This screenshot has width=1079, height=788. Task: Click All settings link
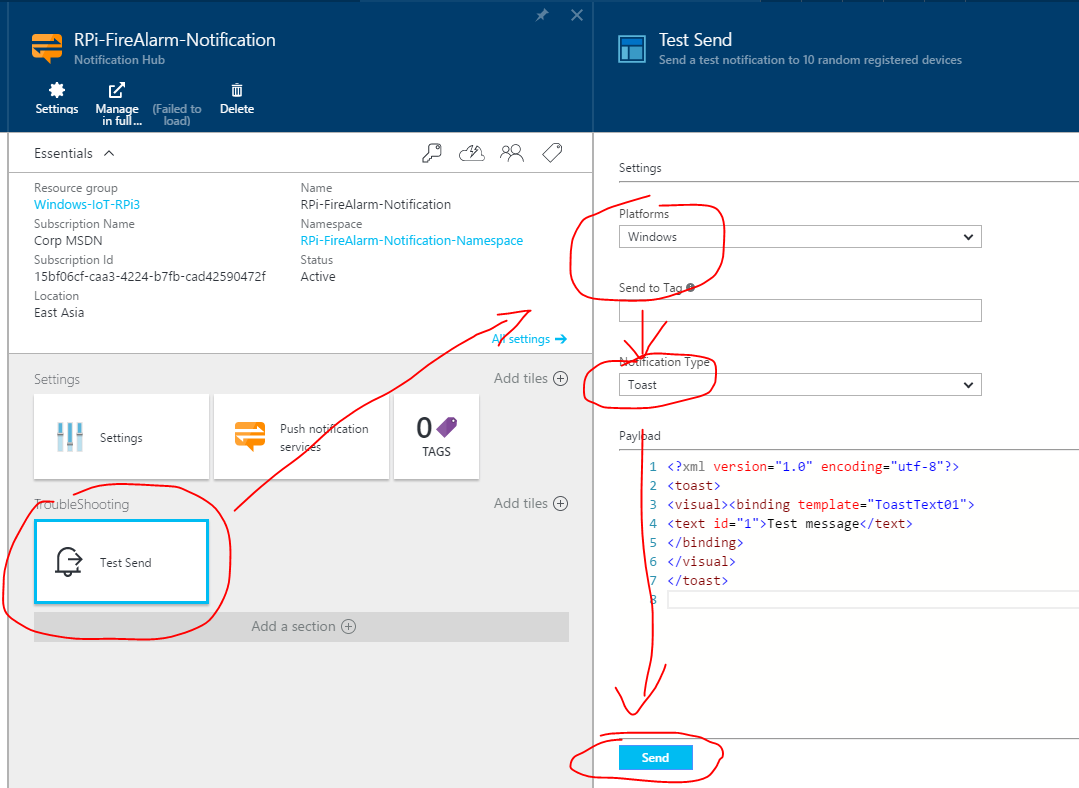click(529, 339)
